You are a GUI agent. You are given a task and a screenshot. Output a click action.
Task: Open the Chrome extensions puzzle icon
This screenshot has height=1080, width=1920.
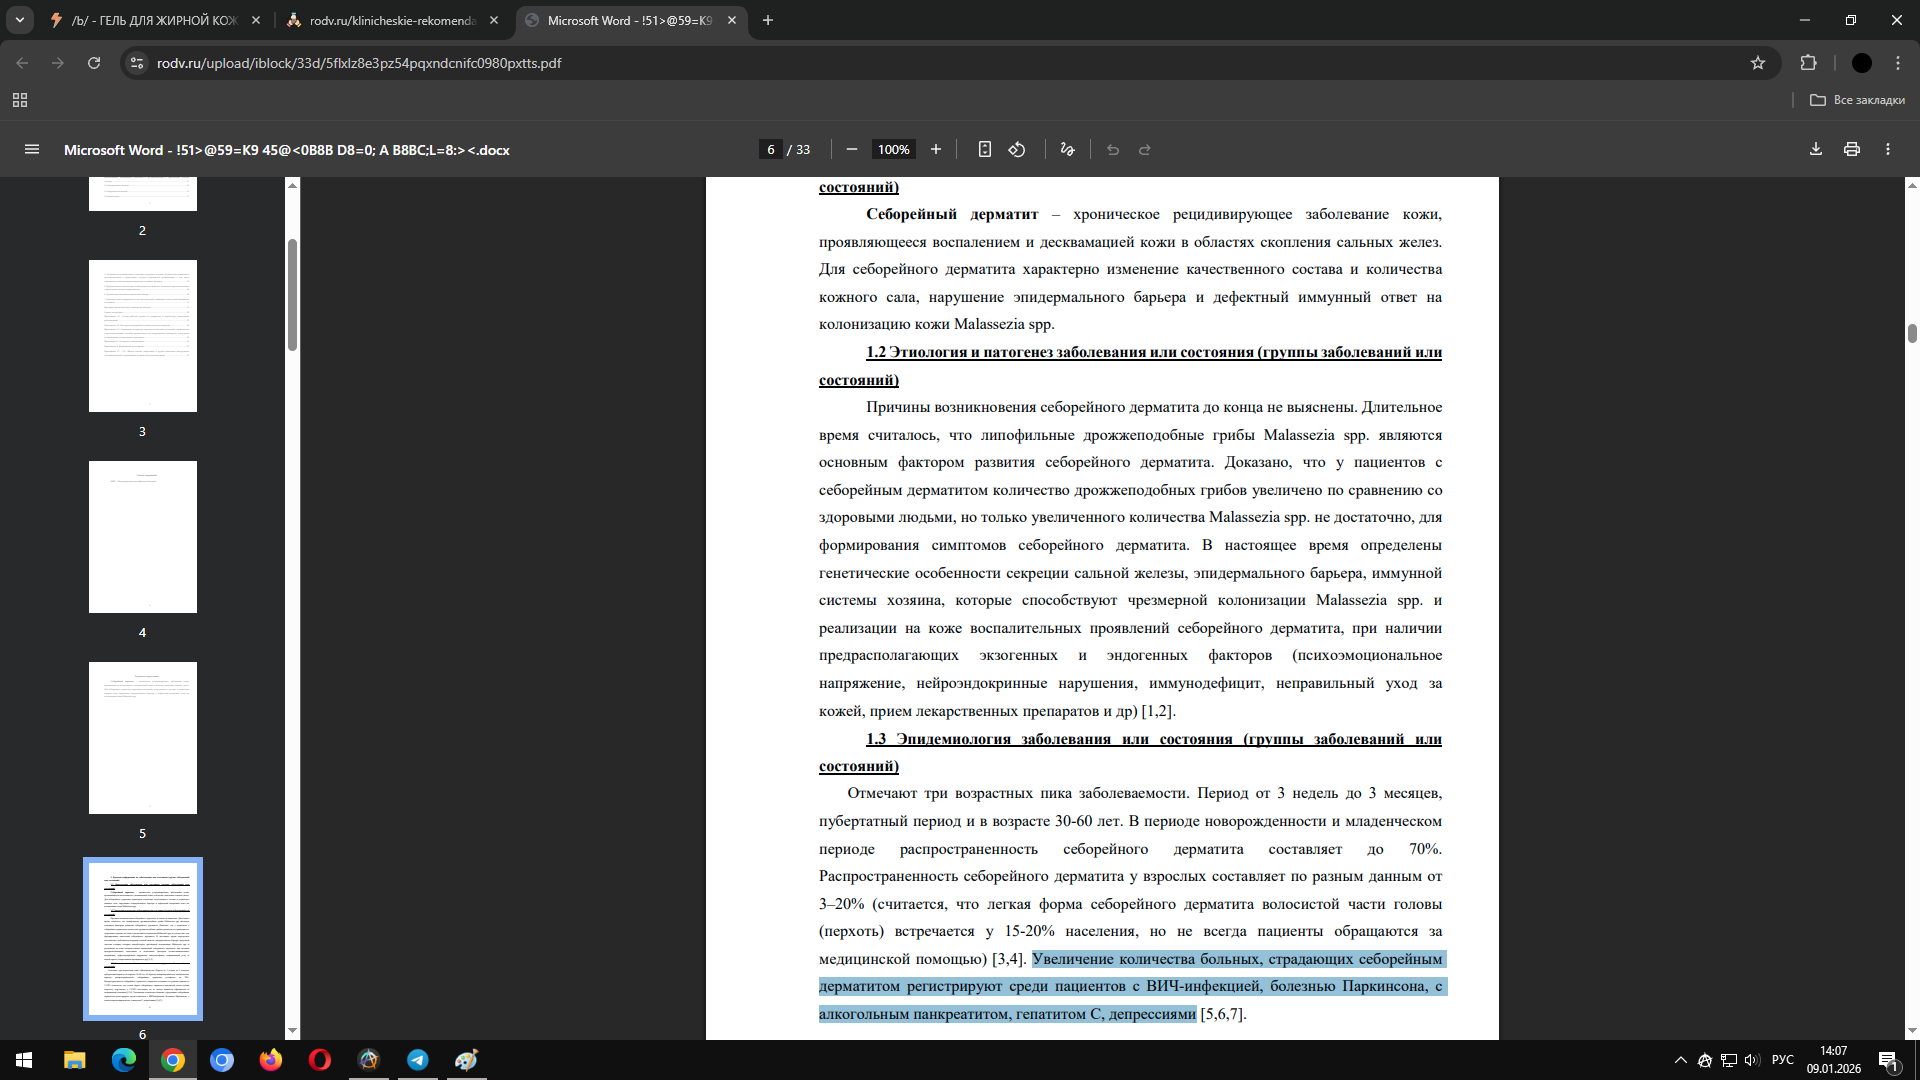point(1808,63)
